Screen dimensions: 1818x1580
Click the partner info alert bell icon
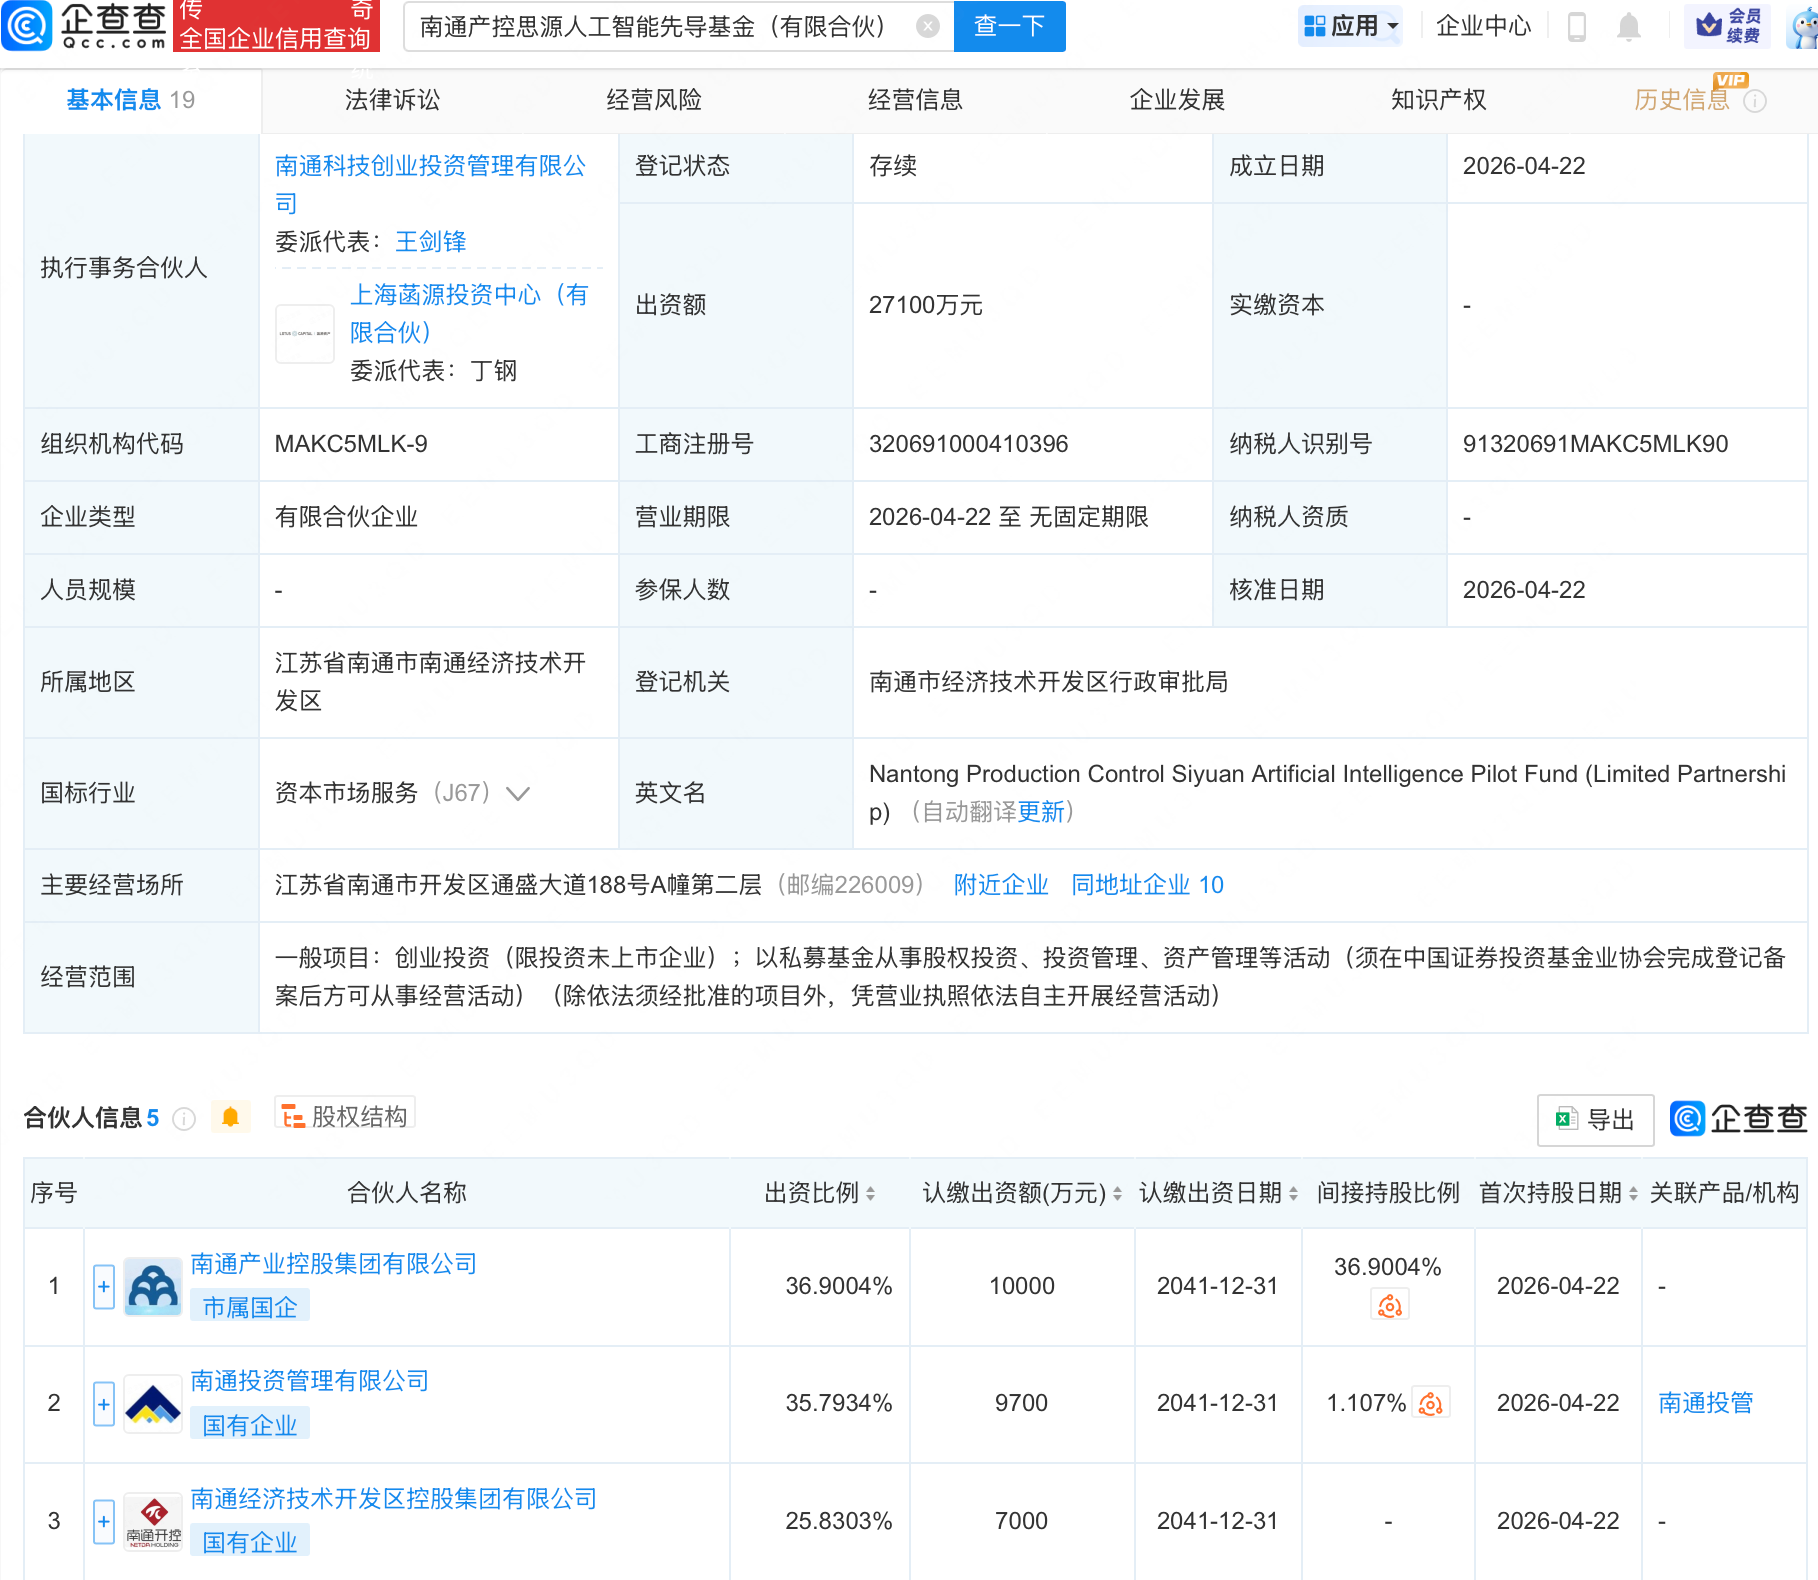230,1117
